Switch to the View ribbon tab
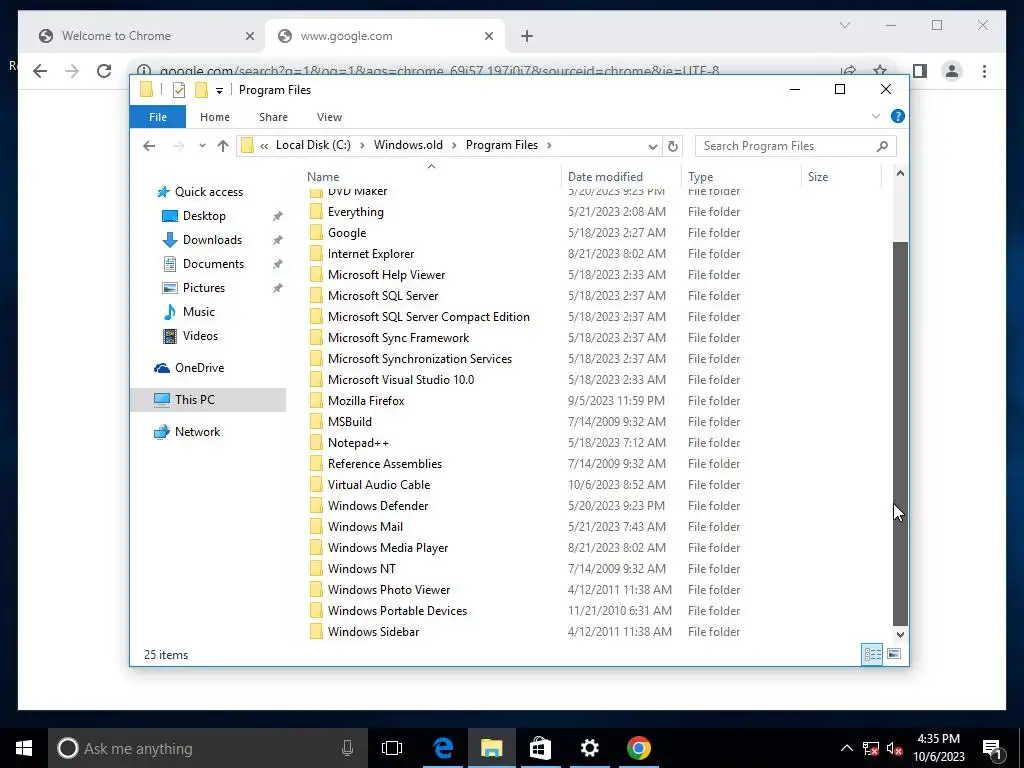The height and width of the screenshot is (768, 1024). [x=329, y=117]
